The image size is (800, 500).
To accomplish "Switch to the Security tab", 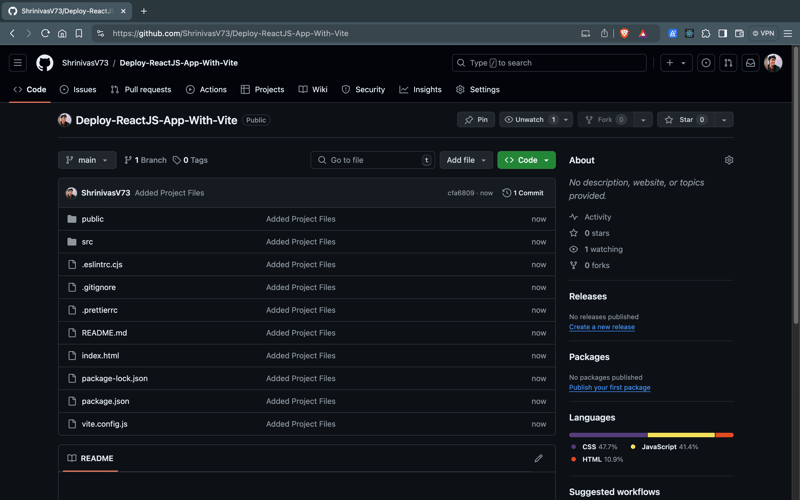I will pyautogui.click(x=363, y=89).
